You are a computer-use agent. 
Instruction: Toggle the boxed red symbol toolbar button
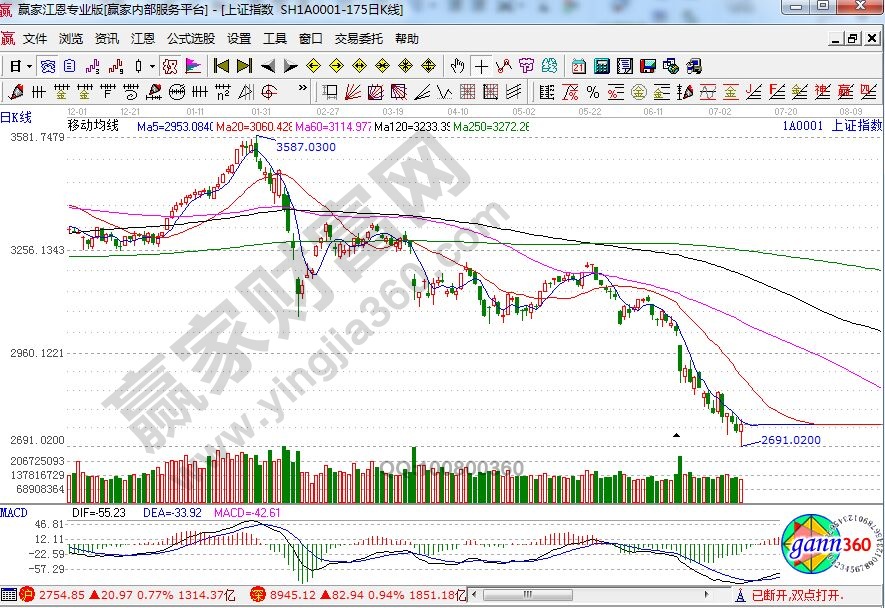170,67
